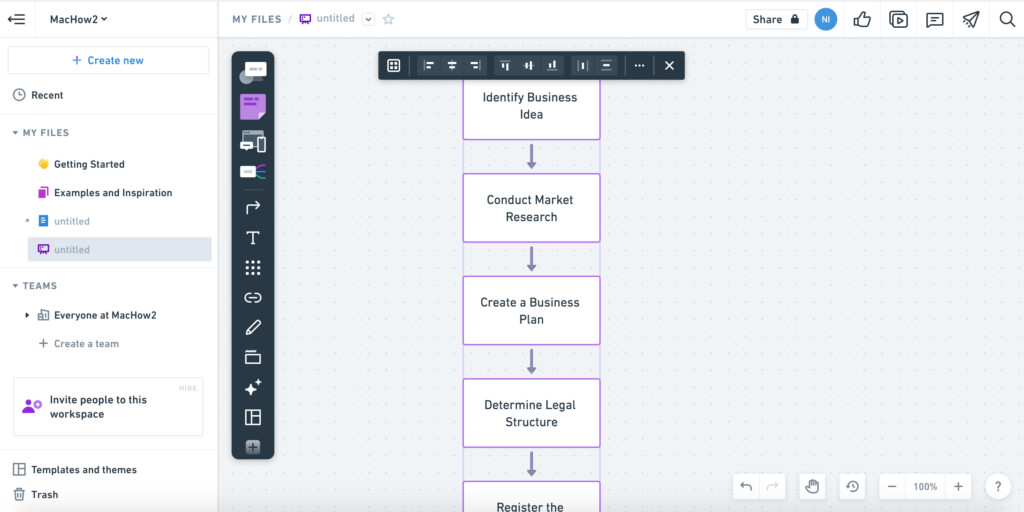Image resolution: width=1024 pixels, height=512 pixels.
Task: Hide the invite people card
Action: point(188,388)
